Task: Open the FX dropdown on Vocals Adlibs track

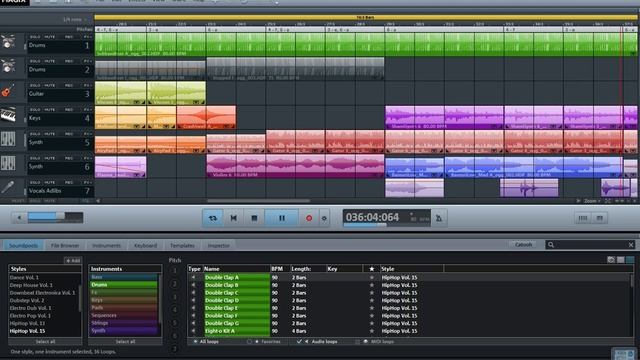Action: click(x=87, y=182)
